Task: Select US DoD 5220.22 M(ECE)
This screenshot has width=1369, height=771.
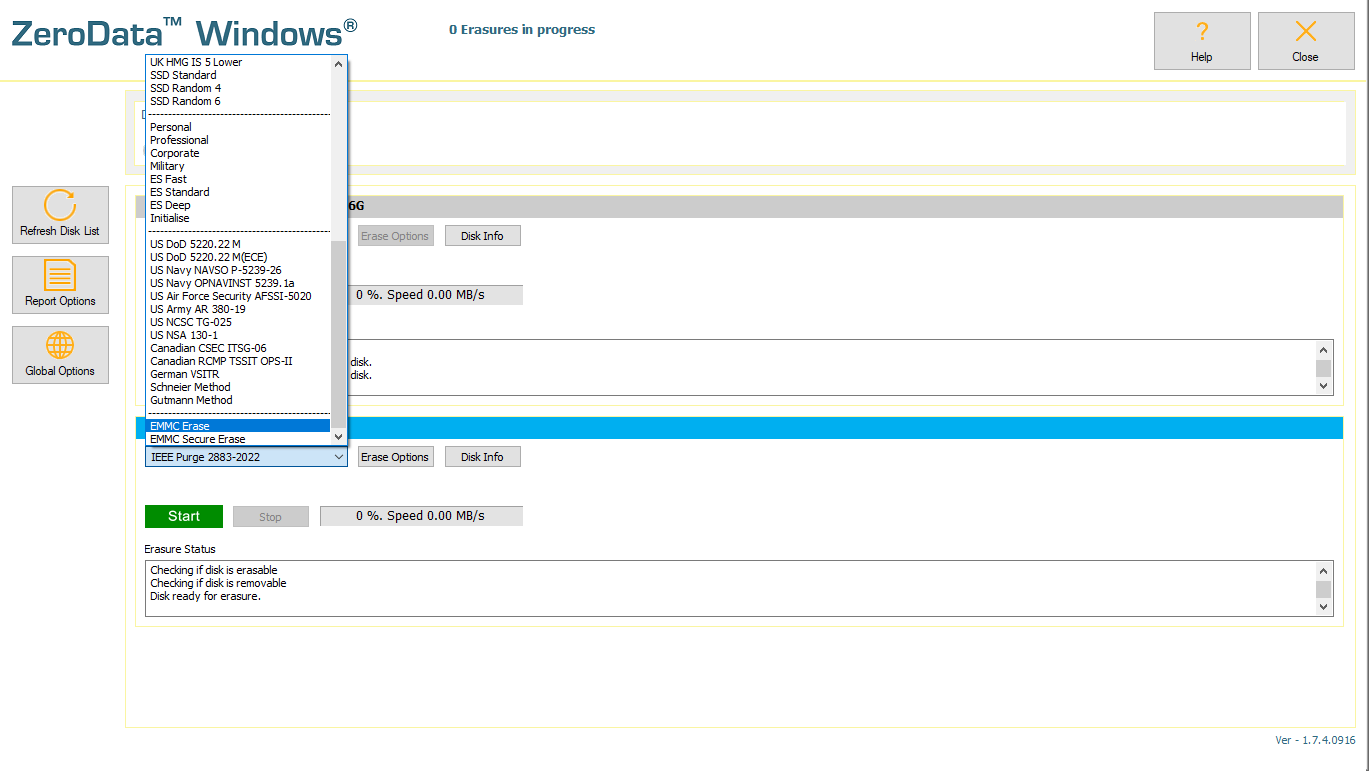Action: pyautogui.click(x=238, y=257)
